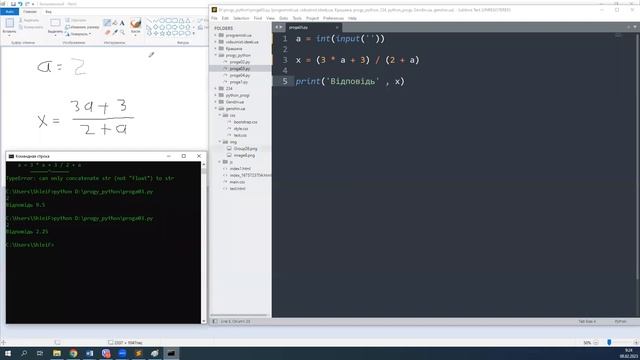Collapse the img folder in sidebar
Image resolution: width=640 pixels, height=360 pixels.
220,142
